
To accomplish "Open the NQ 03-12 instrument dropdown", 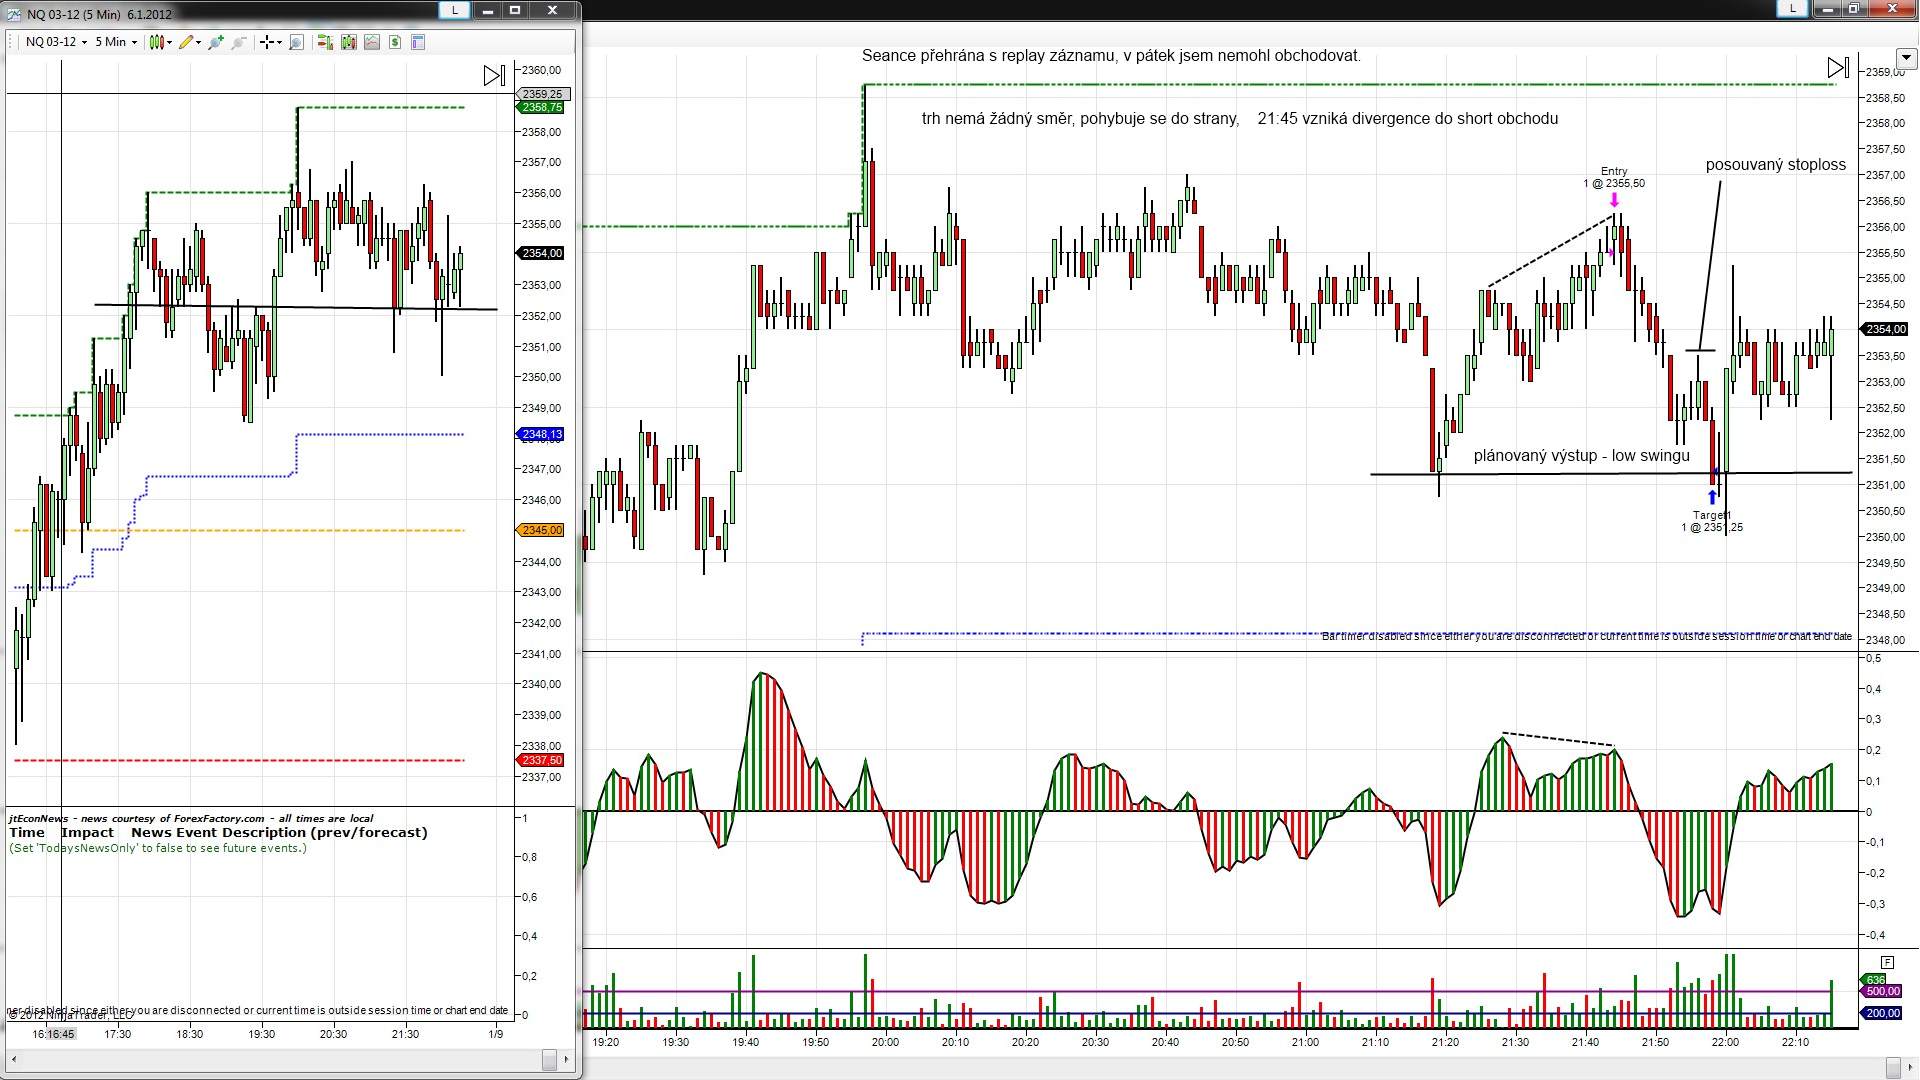I will pos(56,42).
